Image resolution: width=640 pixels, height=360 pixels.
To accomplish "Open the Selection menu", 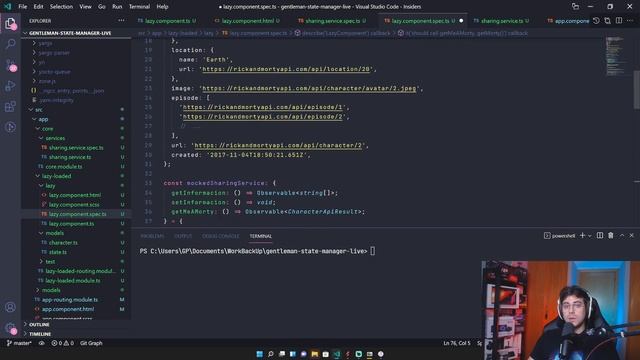I will pos(61,7).
